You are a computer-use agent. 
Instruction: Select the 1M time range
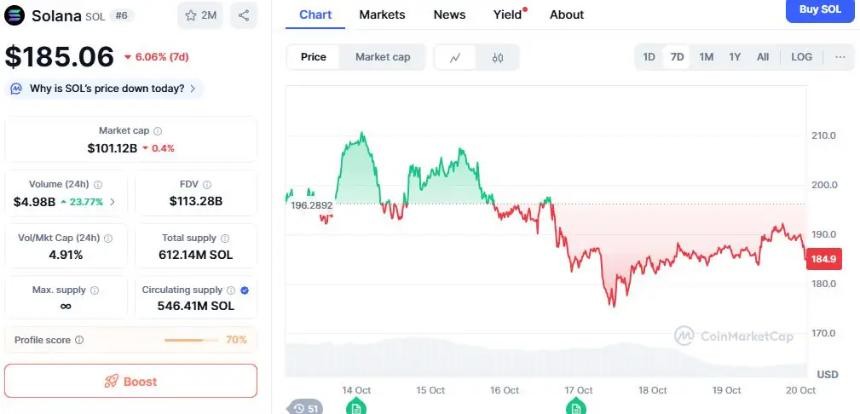click(706, 57)
